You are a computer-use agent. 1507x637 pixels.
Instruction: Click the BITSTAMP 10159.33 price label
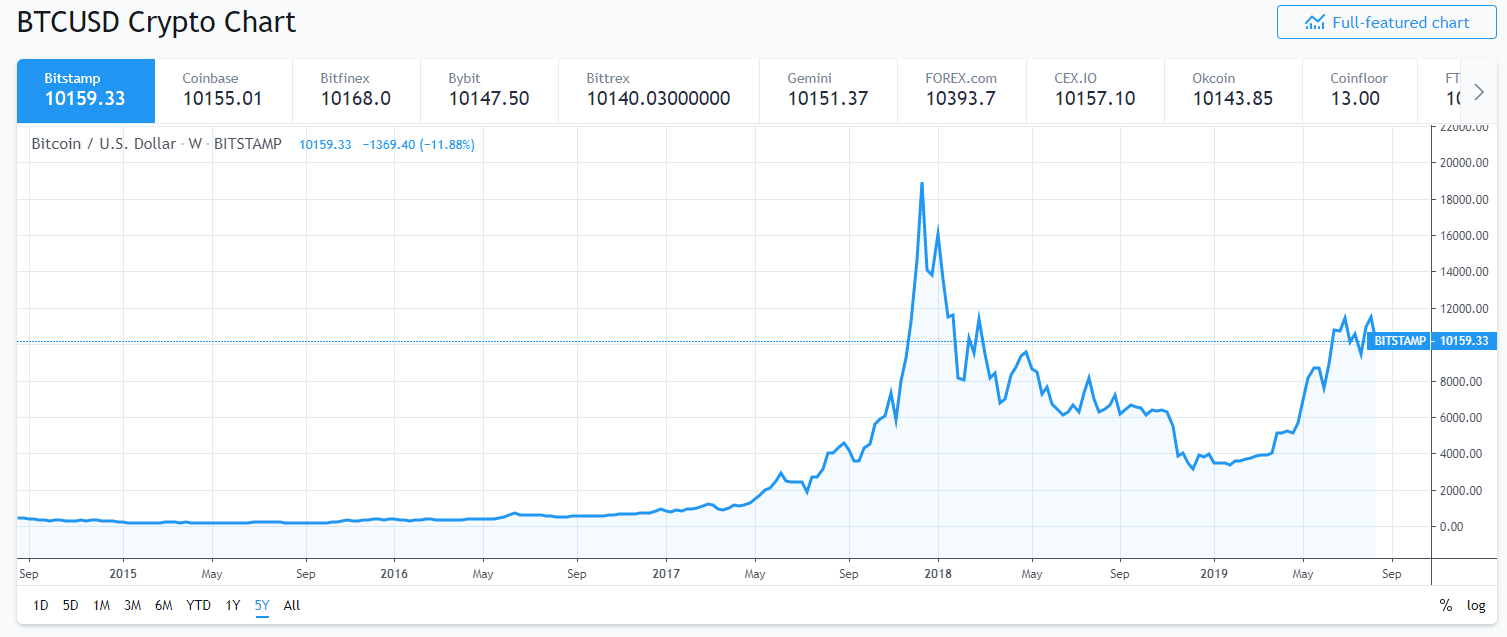tap(1432, 341)
